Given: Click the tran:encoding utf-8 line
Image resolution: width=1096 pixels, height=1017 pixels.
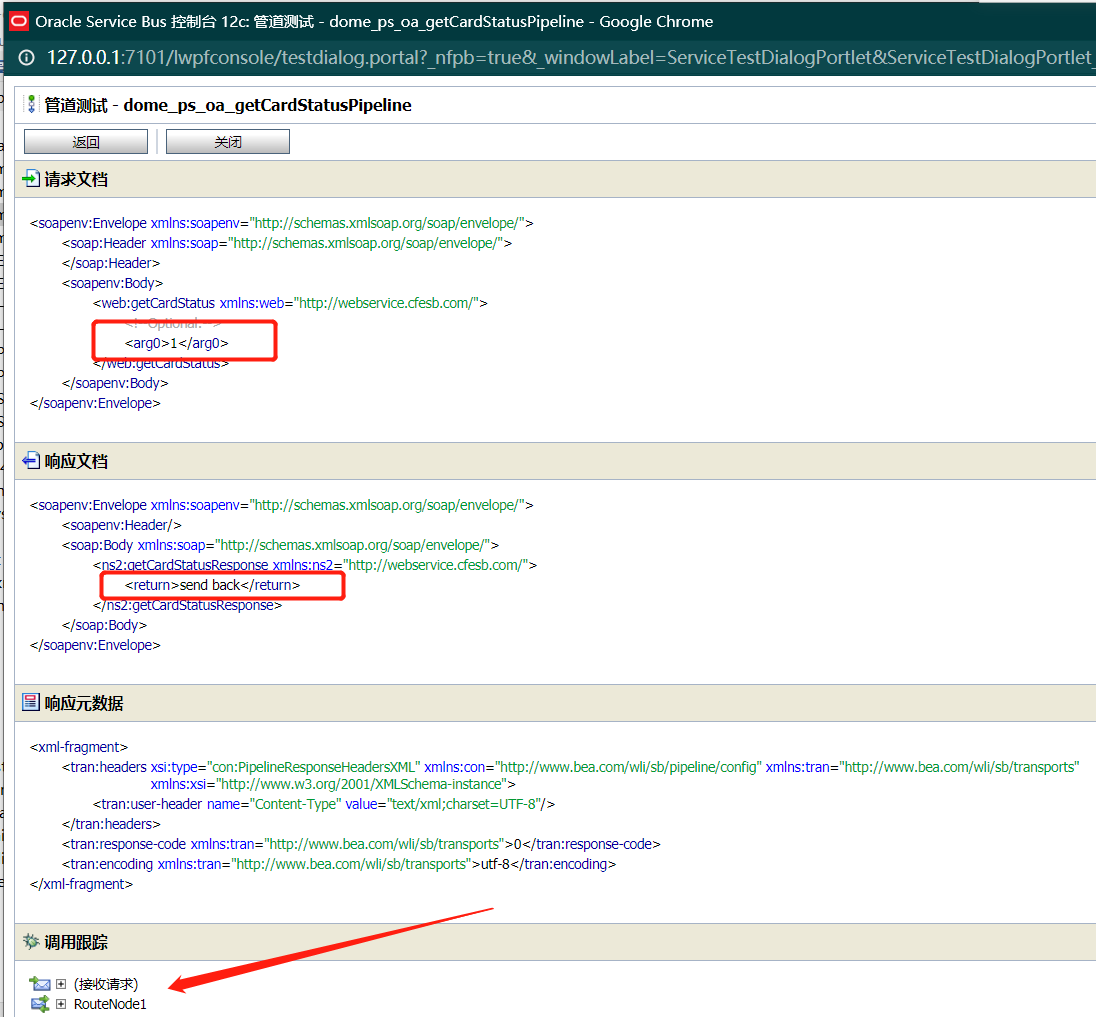Looking at the screenshot, I should 339,864.
